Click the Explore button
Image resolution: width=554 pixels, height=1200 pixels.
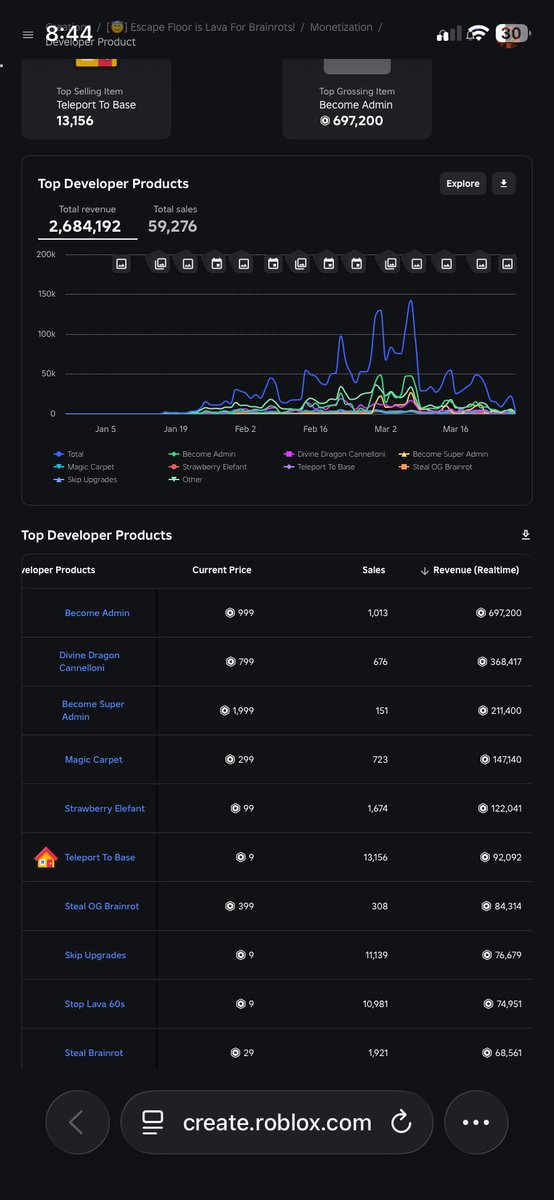coord(463,183)
